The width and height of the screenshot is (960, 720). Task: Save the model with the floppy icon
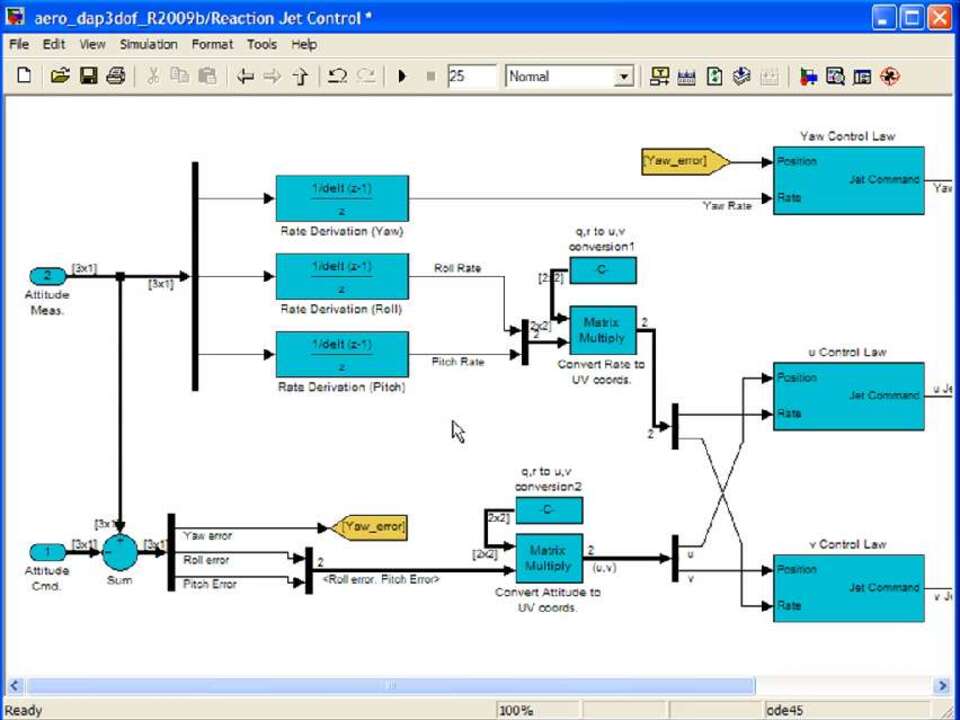tap(88, 76)
